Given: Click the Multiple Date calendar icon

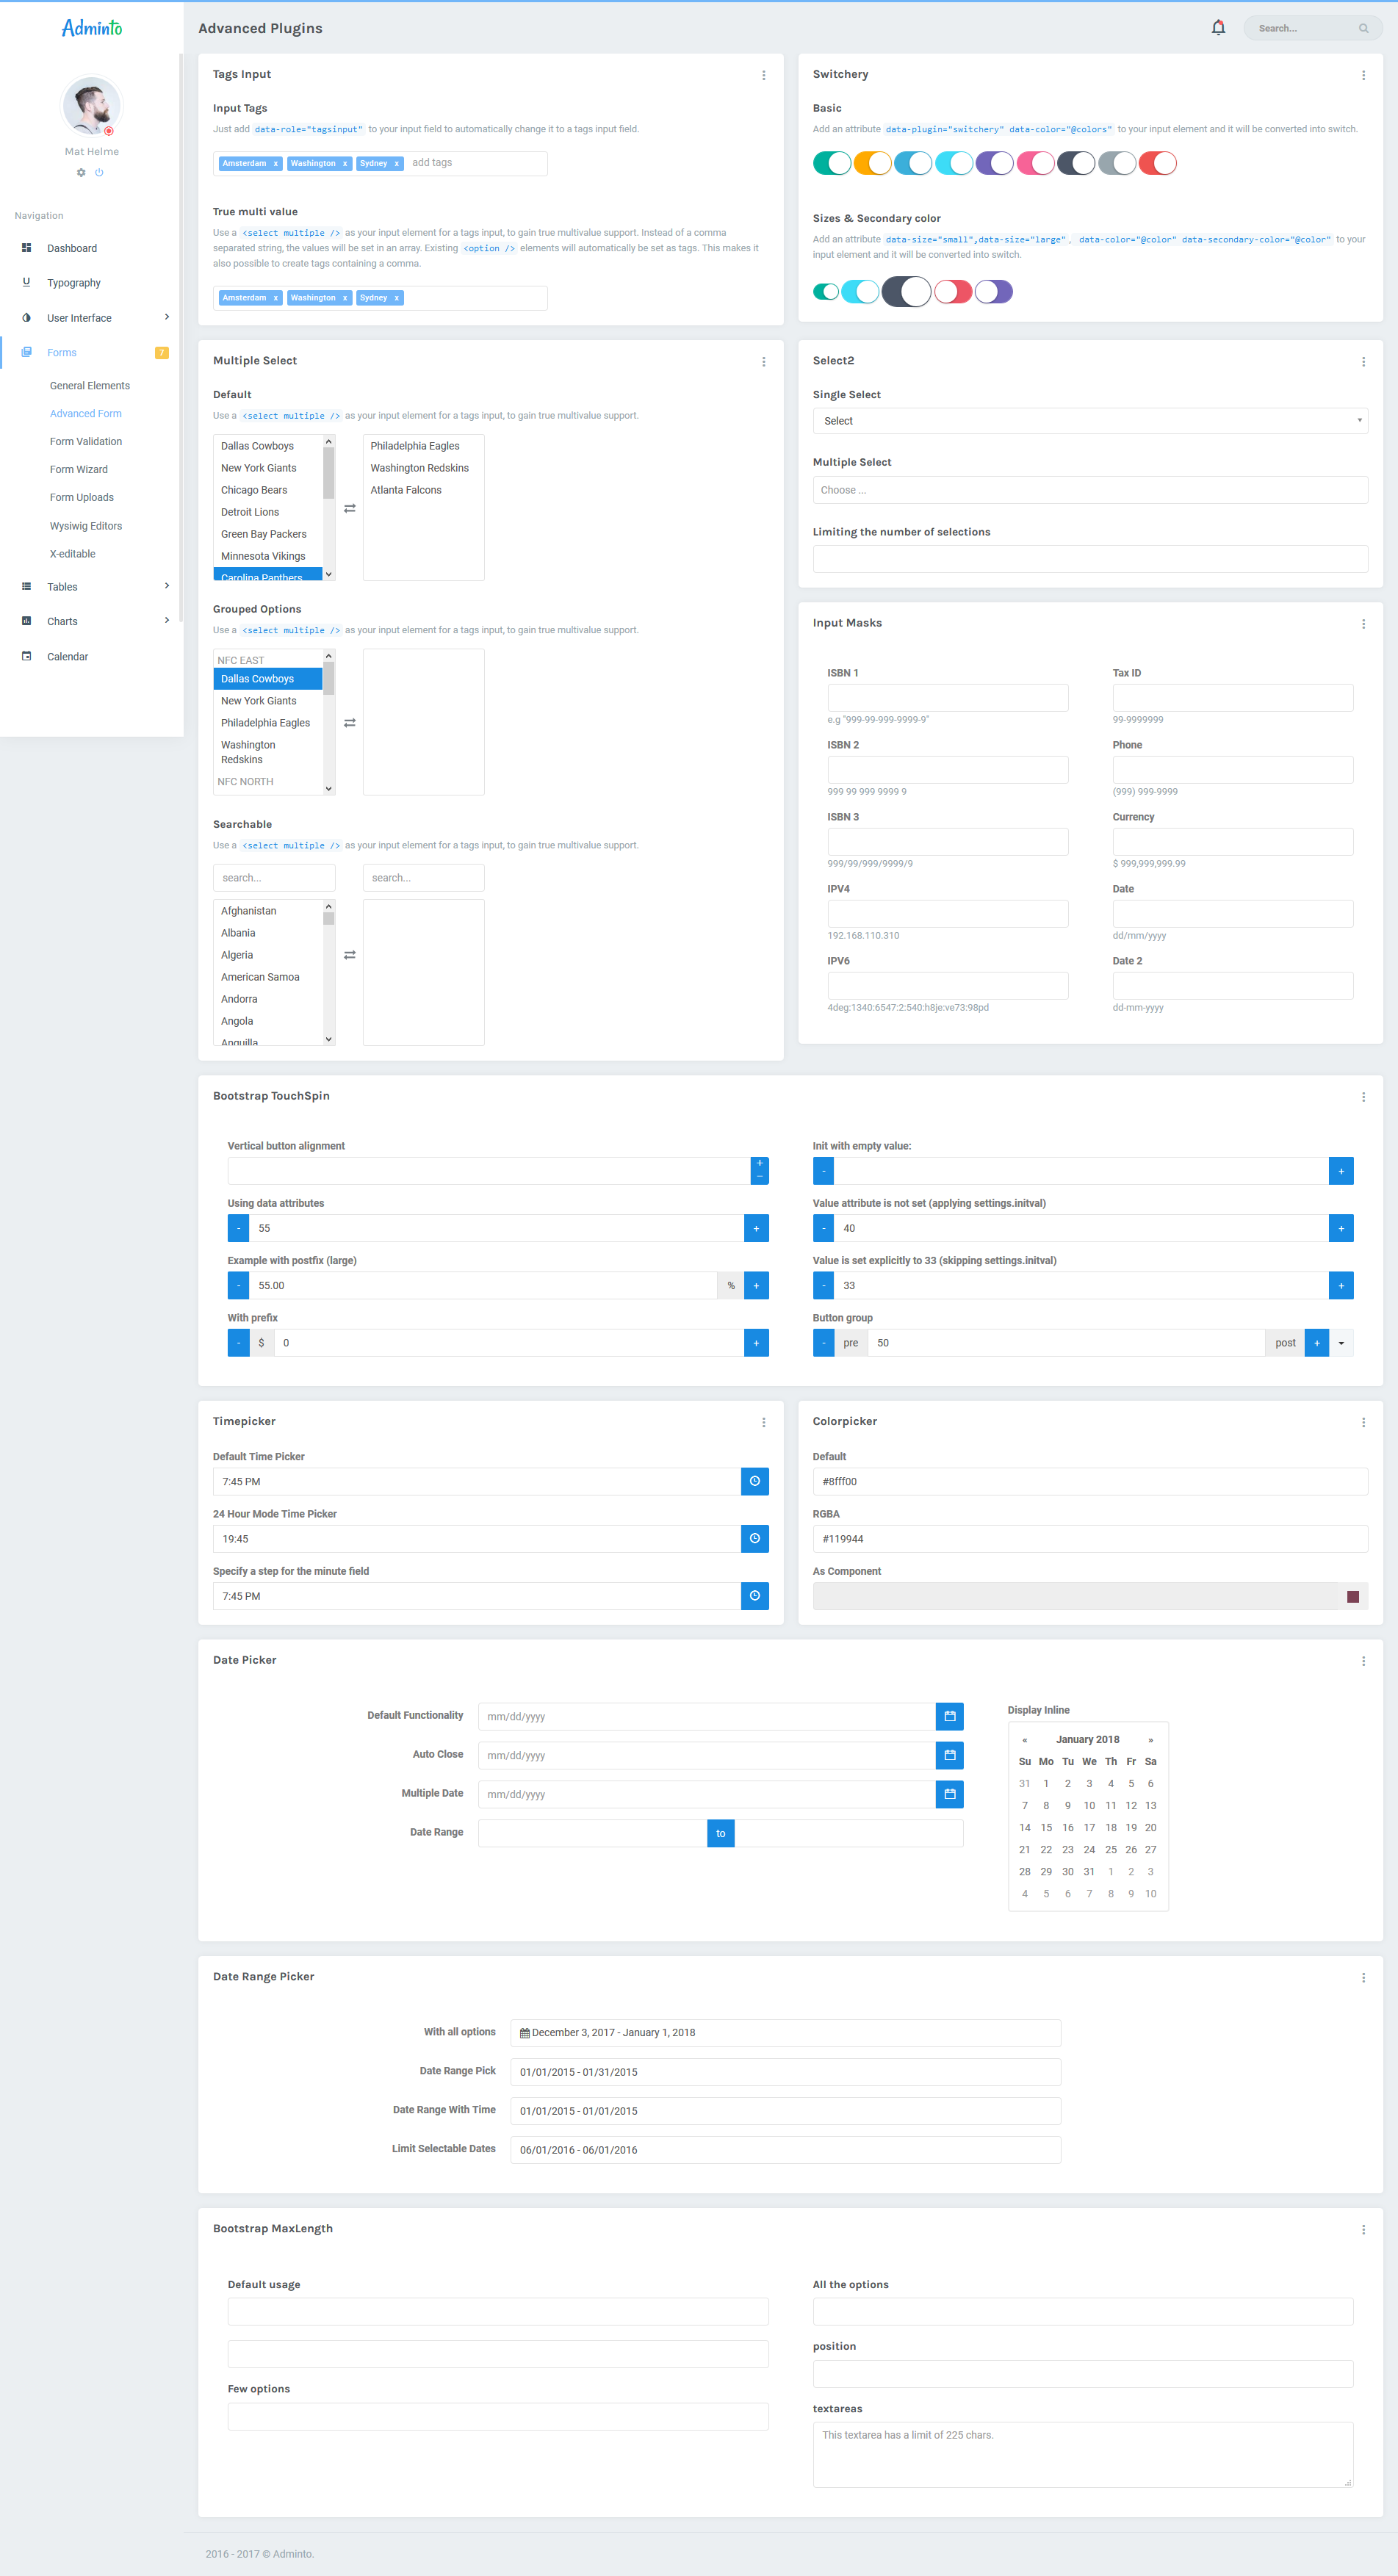Looking at the screenshot, I should click(x=948, y=1794).
